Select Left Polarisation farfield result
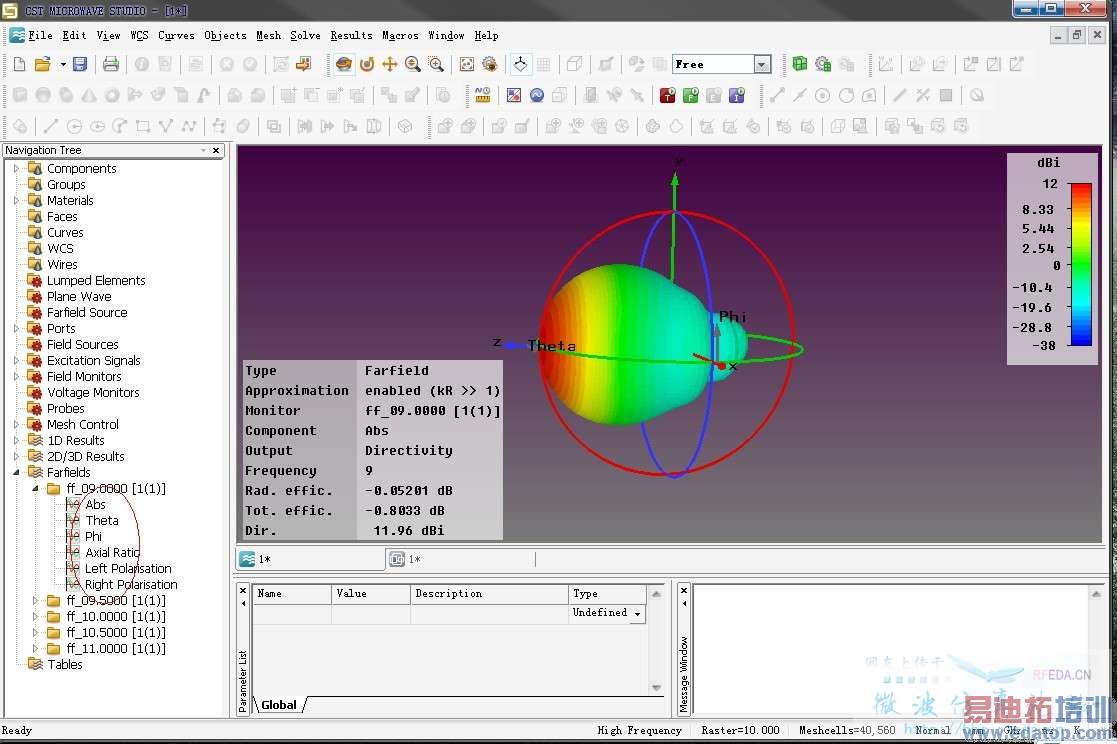Image resolution: width=1117 pixels, height=744 pixels. click(x=128, y=569)
